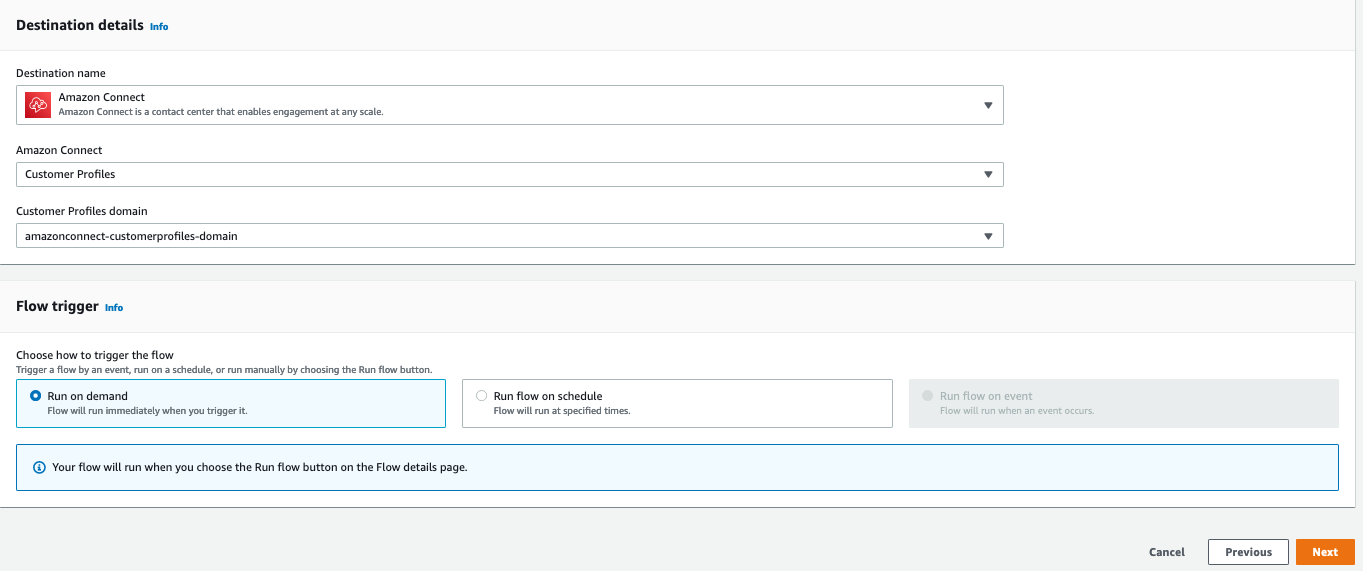Click the Customer Profiles domain label
Viewport: 1363px width, 571px height.
(x=82, y=211)
